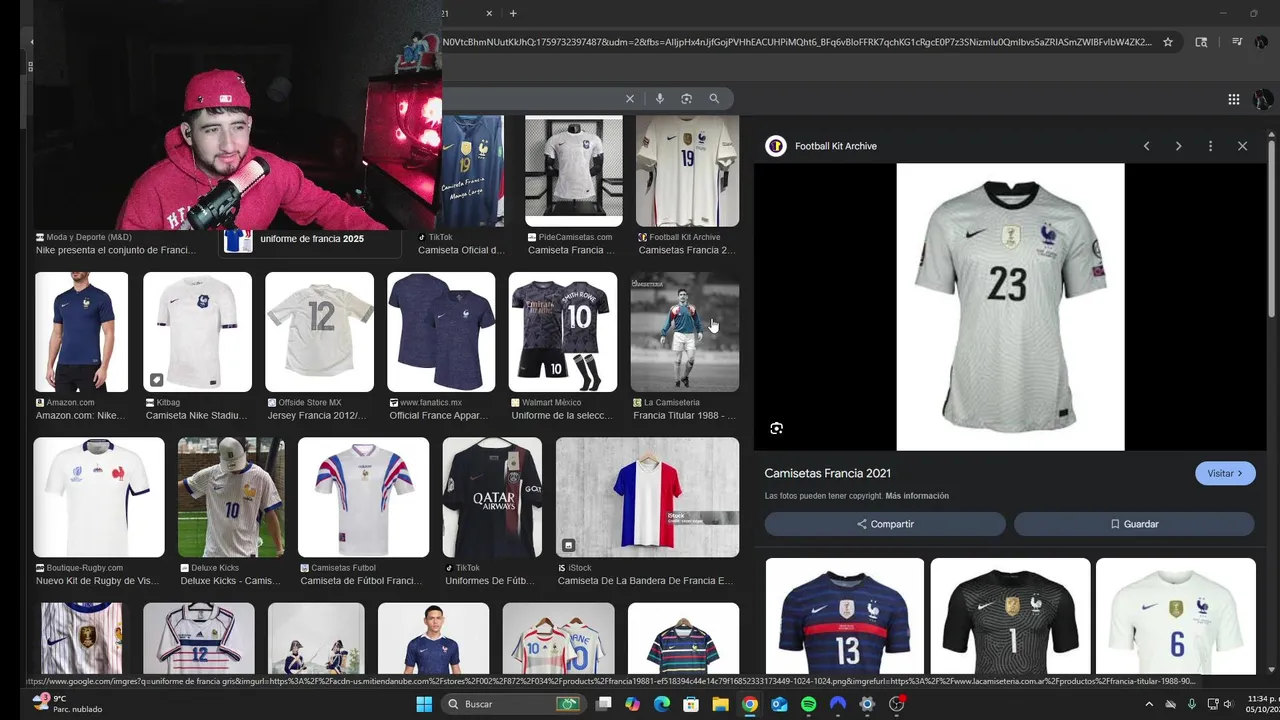Screen dimensions: 1280x720
Task: Close the current browser tab
Action: click(x=489, y=13)
